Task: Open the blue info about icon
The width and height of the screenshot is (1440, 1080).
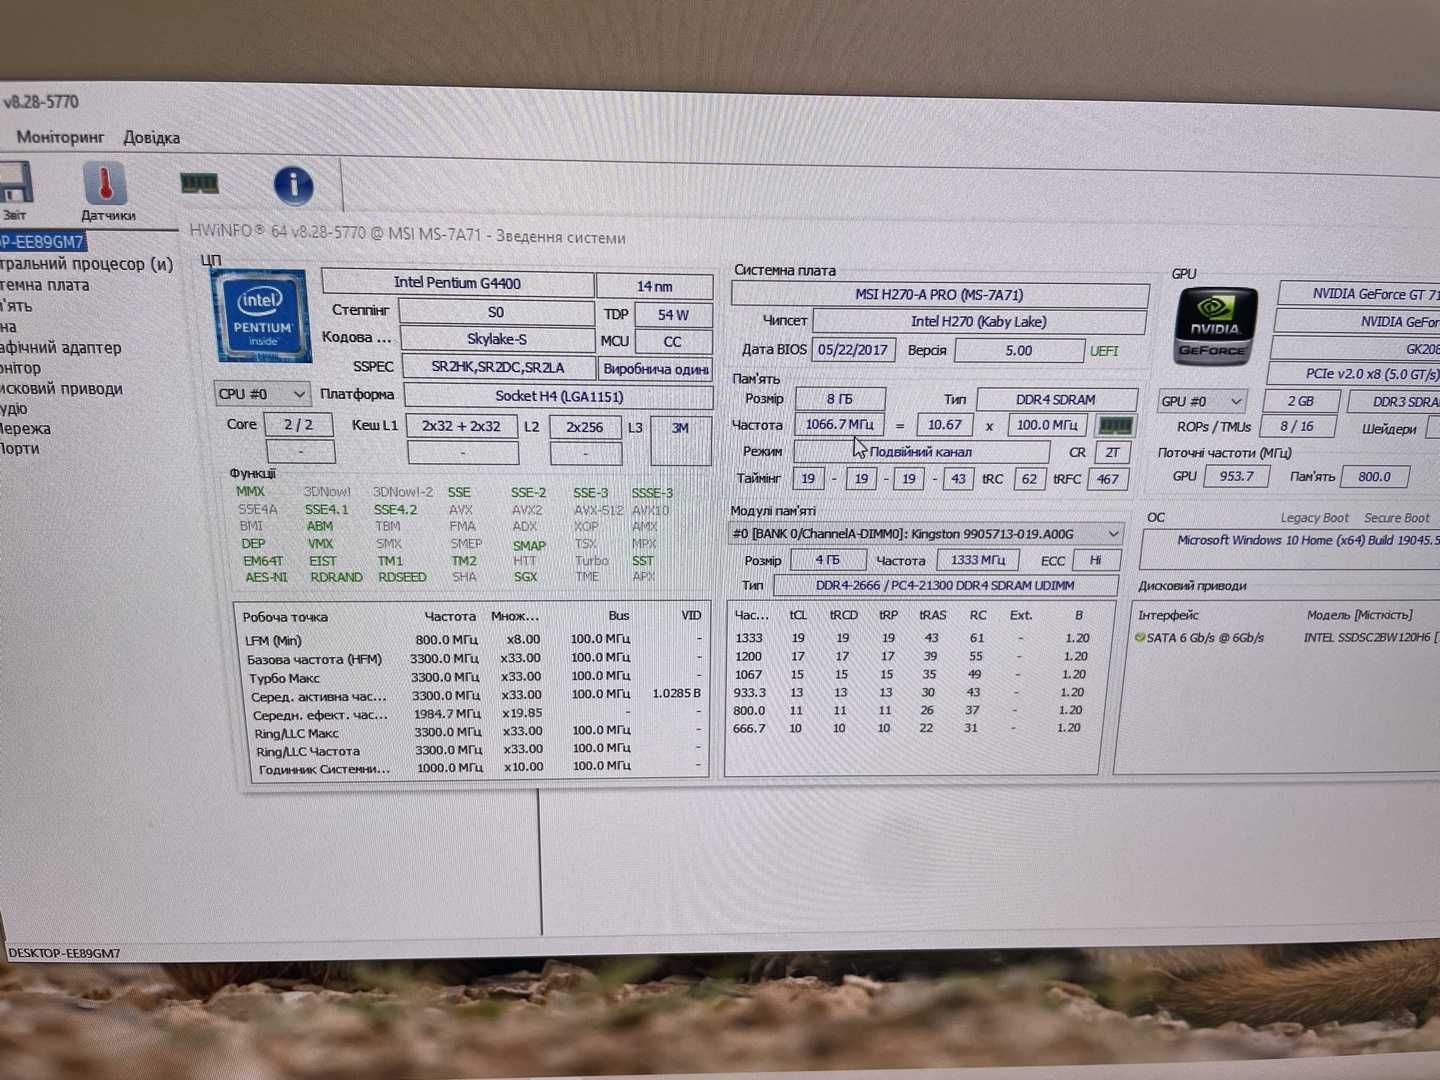Action: pyautogui.click(x=293, y=185)
